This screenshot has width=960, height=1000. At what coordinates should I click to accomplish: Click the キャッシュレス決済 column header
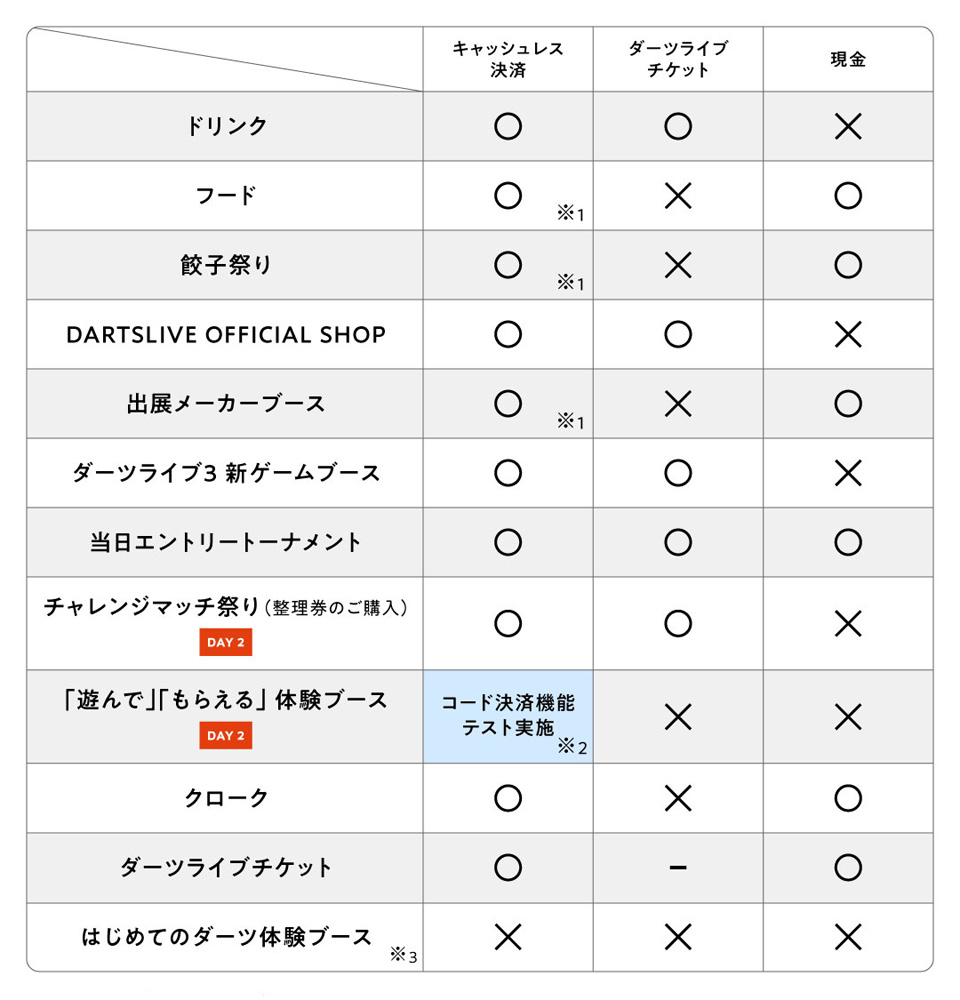coord(508,59)
